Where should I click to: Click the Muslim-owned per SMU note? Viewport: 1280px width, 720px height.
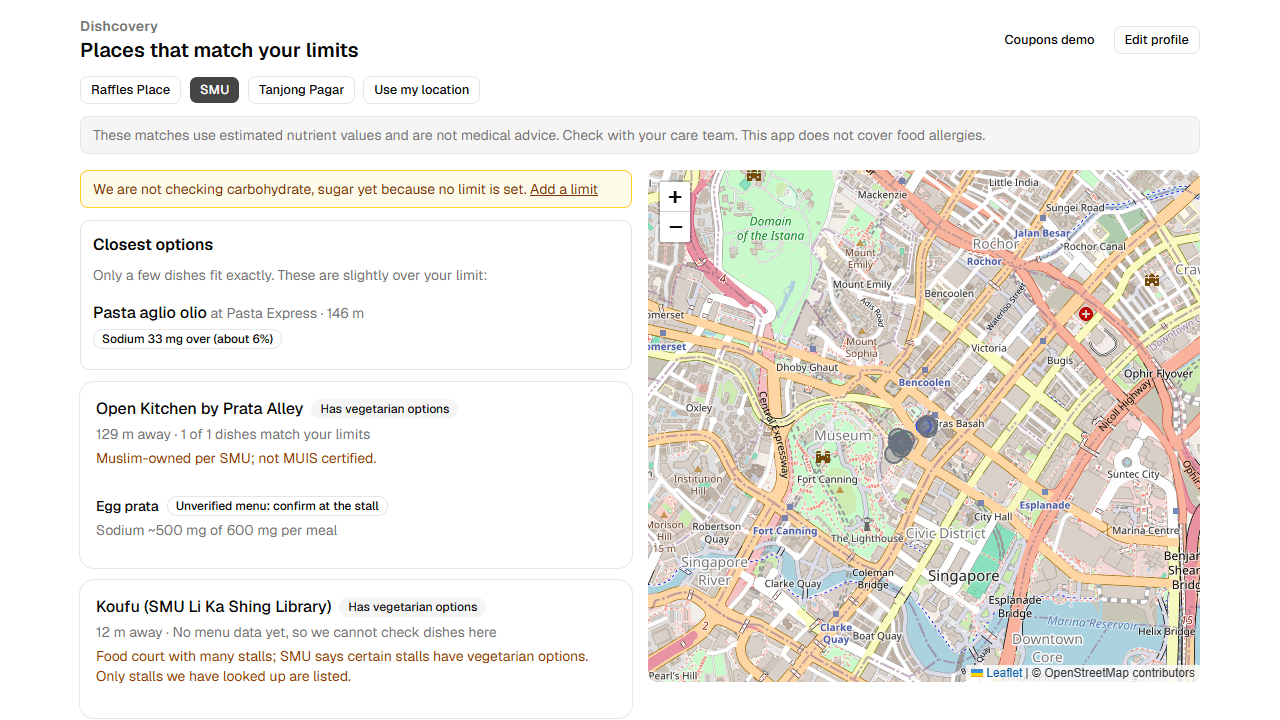pyautogui.click(x=236, y=459)
